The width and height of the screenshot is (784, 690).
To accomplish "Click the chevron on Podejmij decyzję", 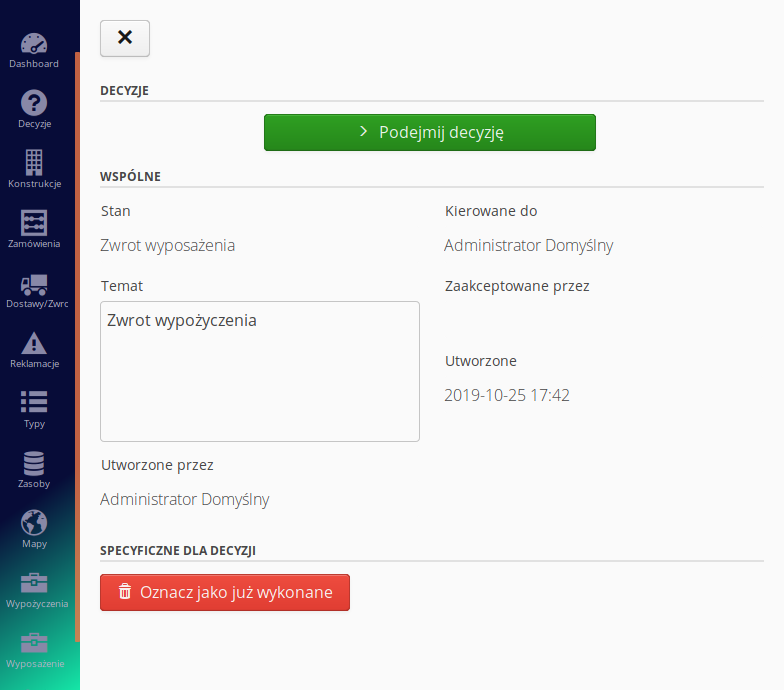I will pos(364,132).
